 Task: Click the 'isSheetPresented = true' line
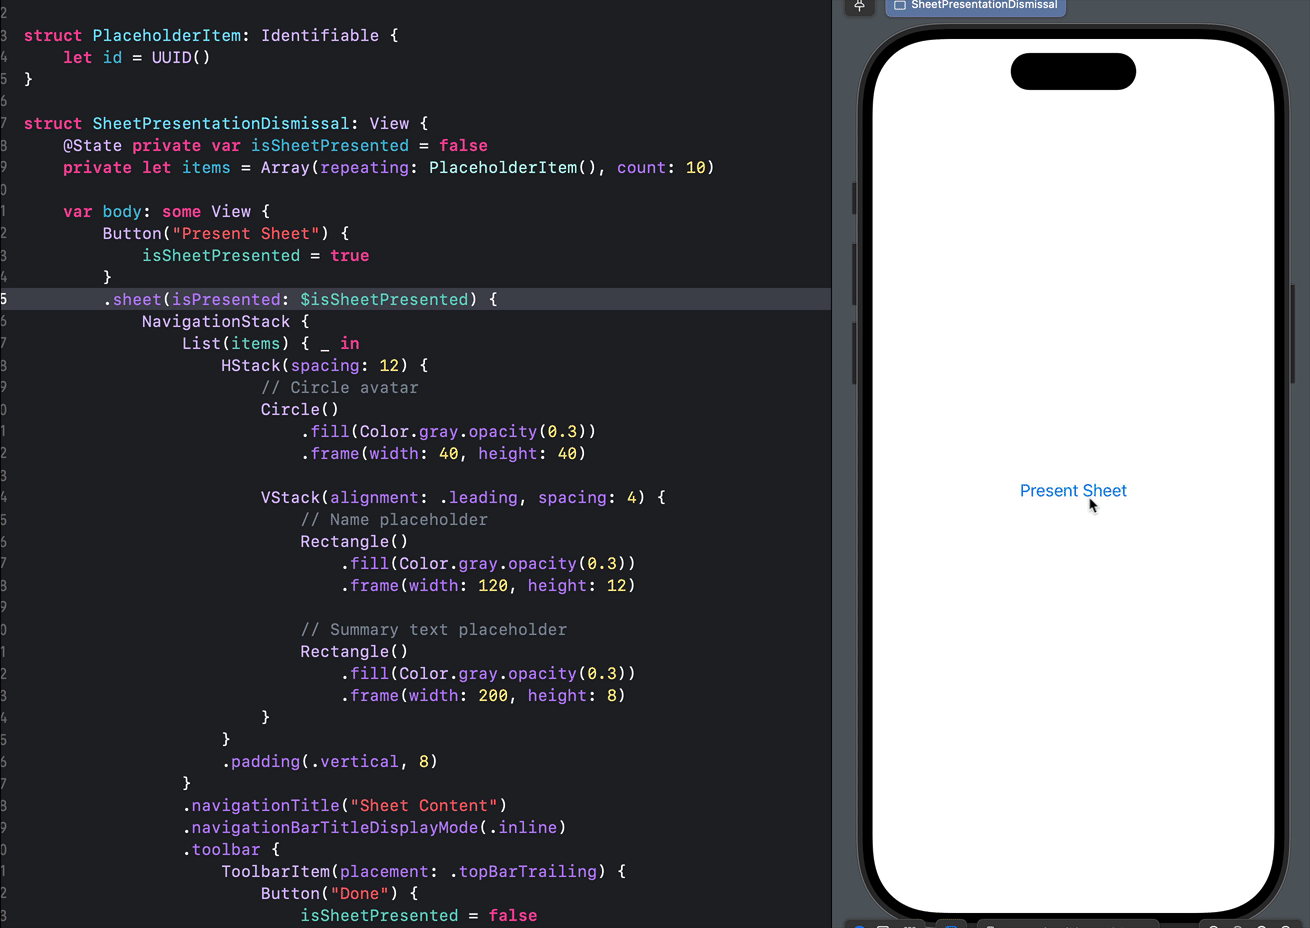coord(256,255)
